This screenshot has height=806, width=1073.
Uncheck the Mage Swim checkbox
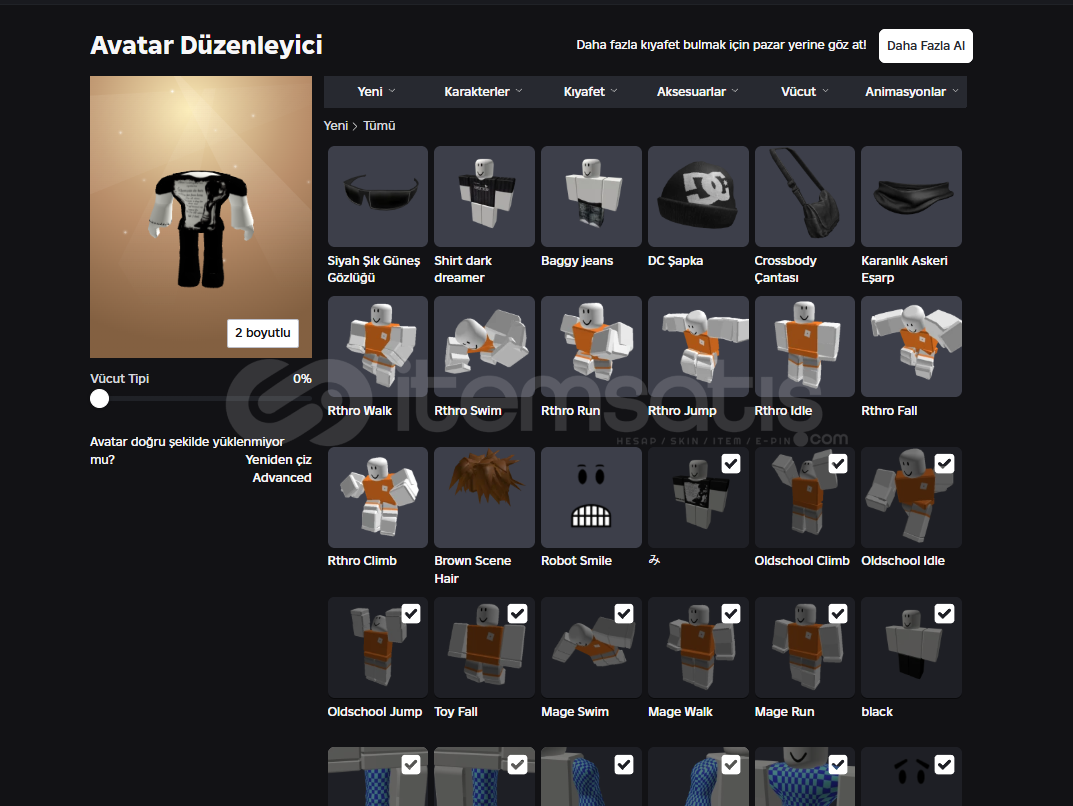624,614
